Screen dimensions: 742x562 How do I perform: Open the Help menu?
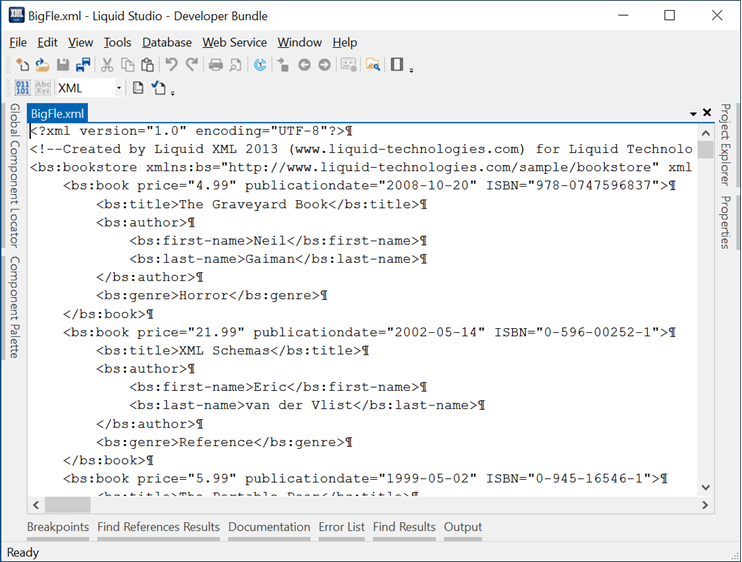(344, 43)
